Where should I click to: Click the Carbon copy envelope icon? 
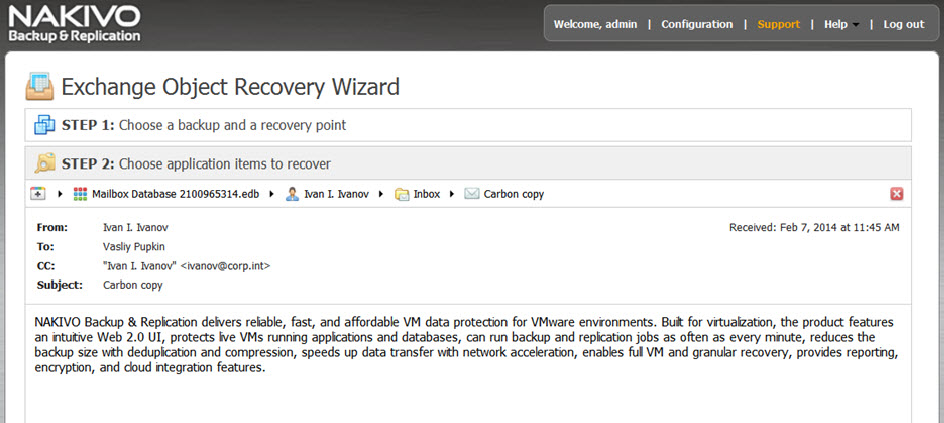471,194
